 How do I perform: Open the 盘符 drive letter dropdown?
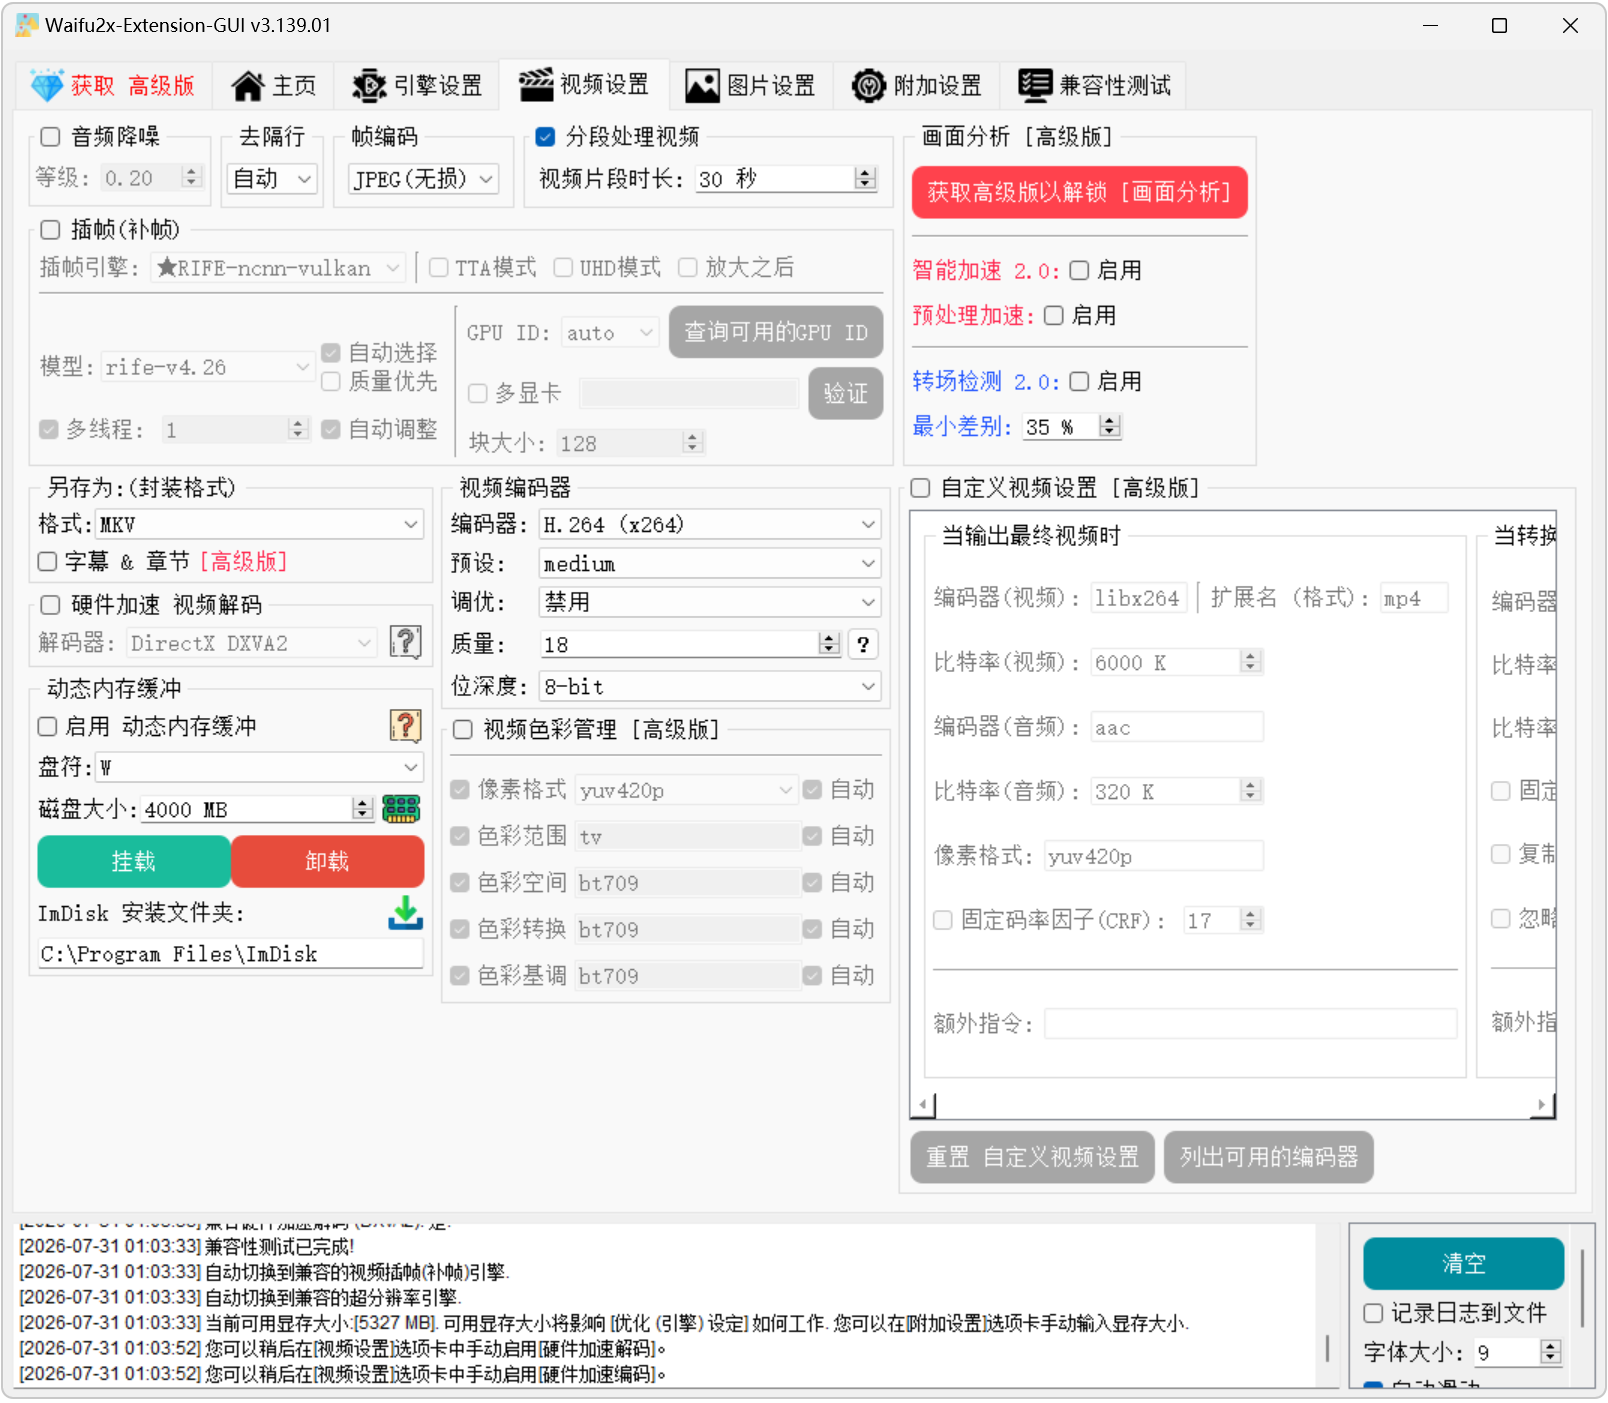point(259,767)
